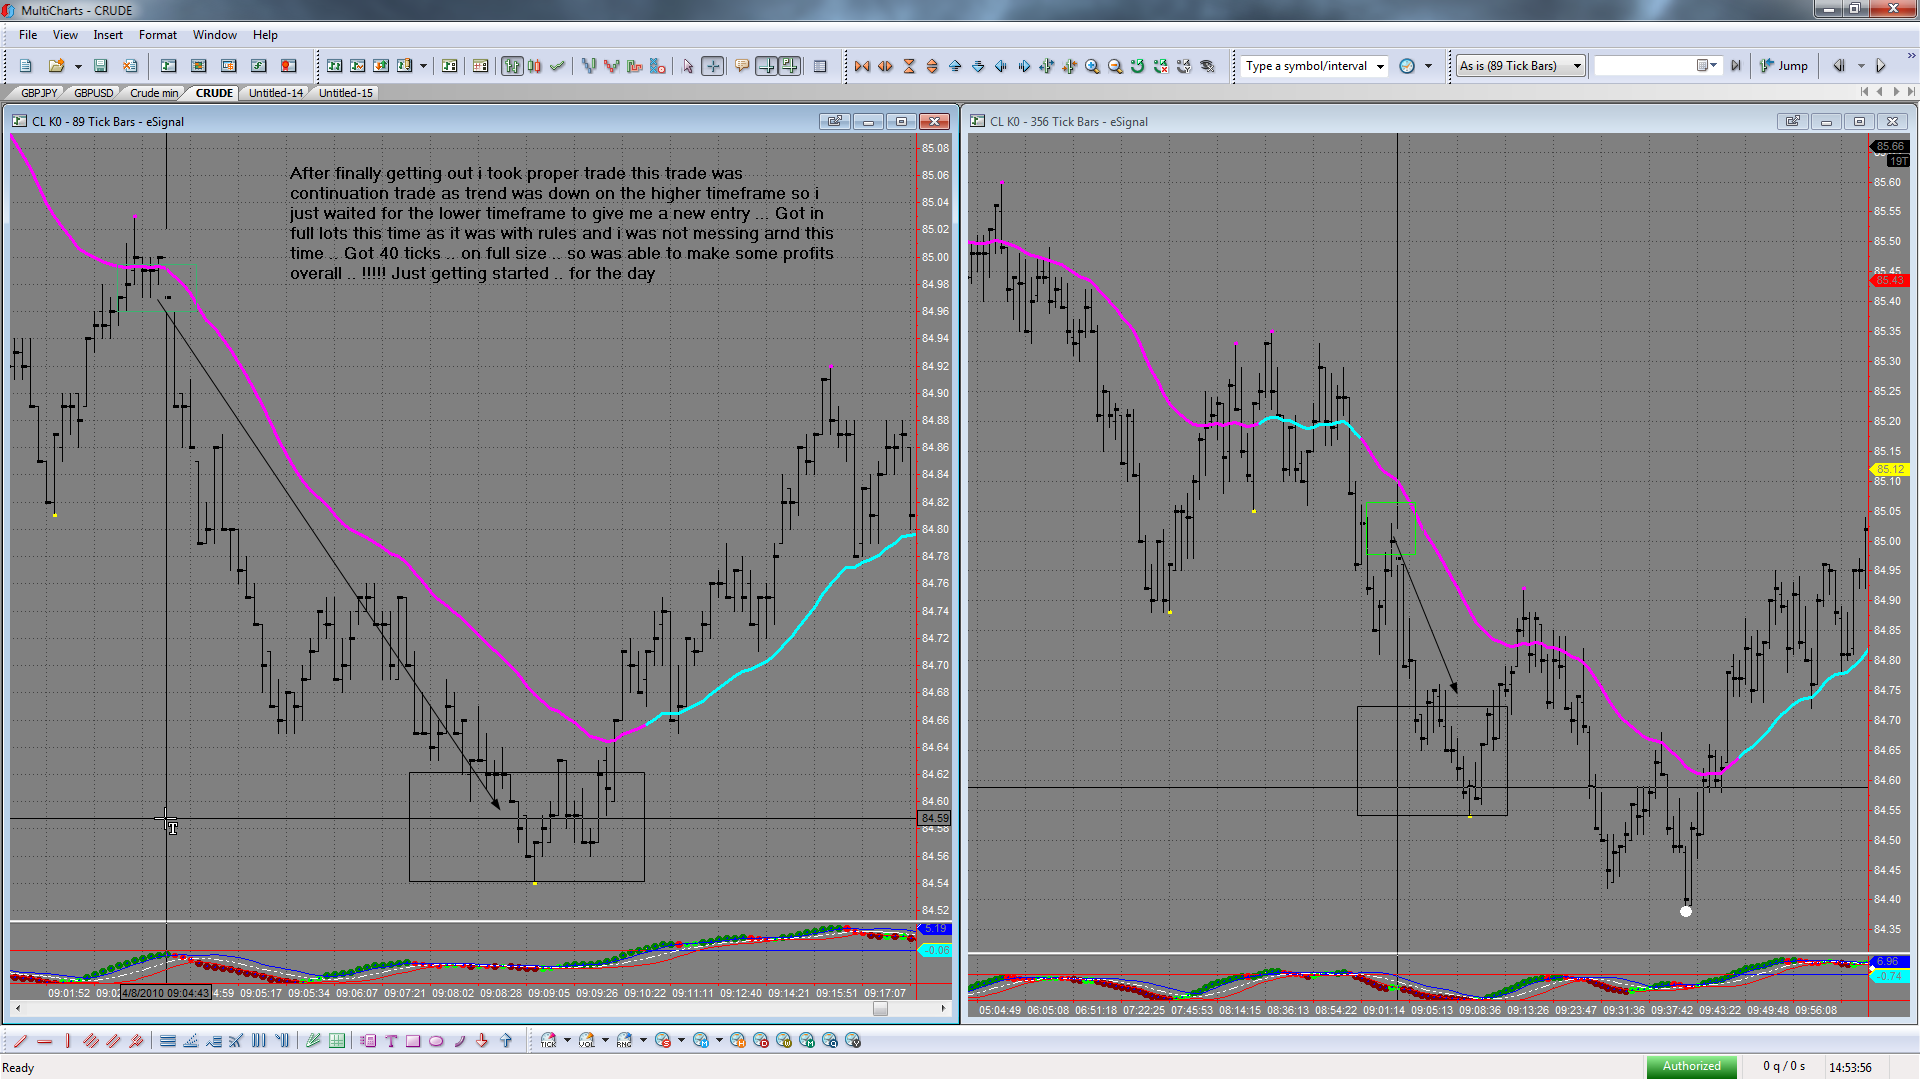The width and height of the screenshot is (1920, 1080).
Task: Select the blue Arrow Up drawing tool
Action: coord(505,1041)
